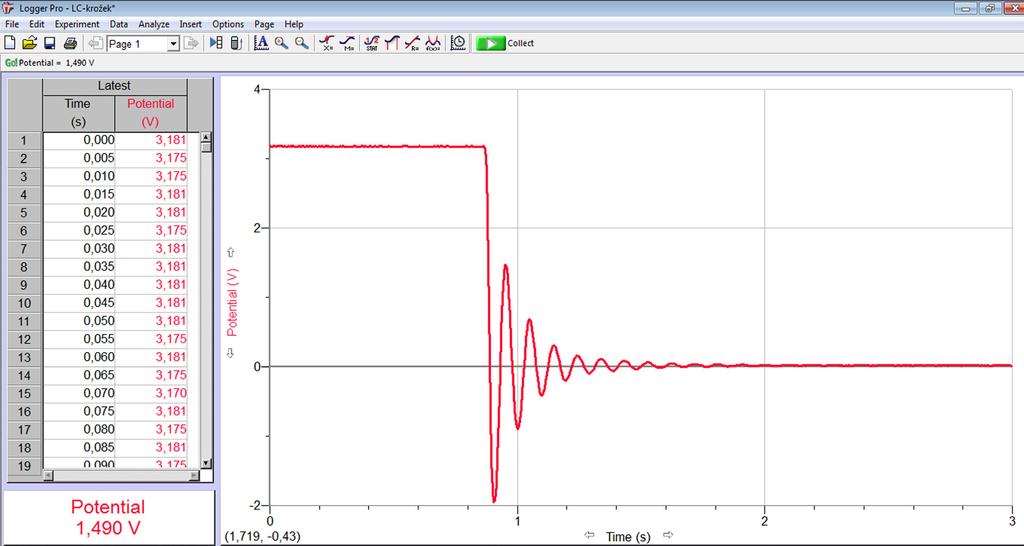The width and height of the screenshot is (1024, 546).
Task: Click the x-axis tick label 2
Action: (765, 521)
